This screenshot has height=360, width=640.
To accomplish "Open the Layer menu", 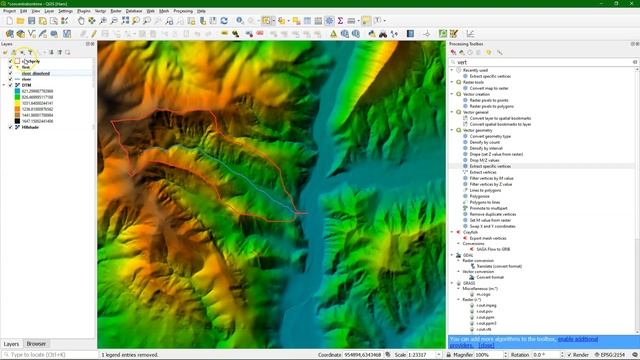I will click(x=49, y=11).
